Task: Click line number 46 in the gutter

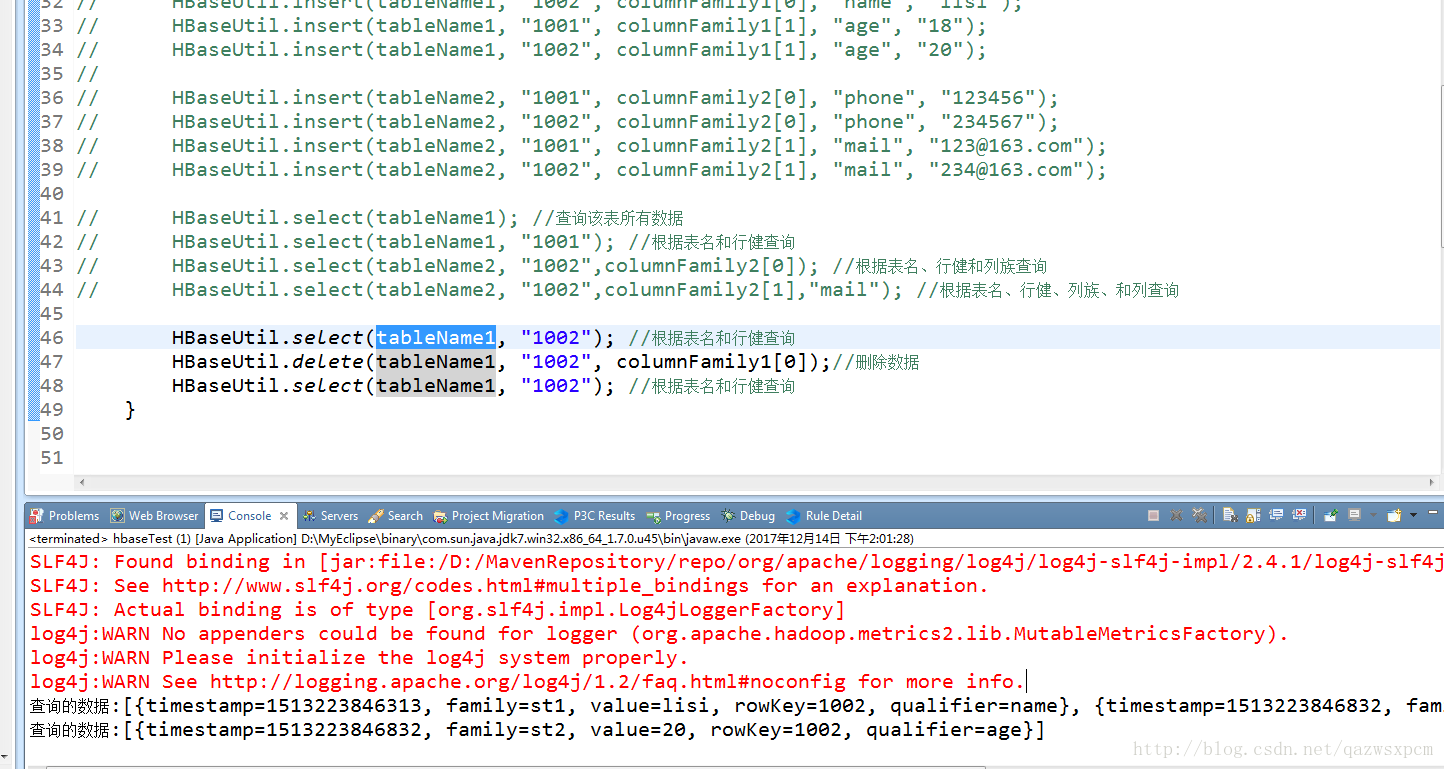Action: tap(52, 338)
